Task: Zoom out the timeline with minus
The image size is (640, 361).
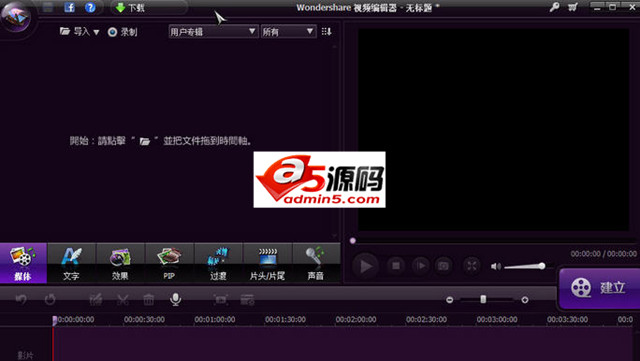Action: (449, 300)
